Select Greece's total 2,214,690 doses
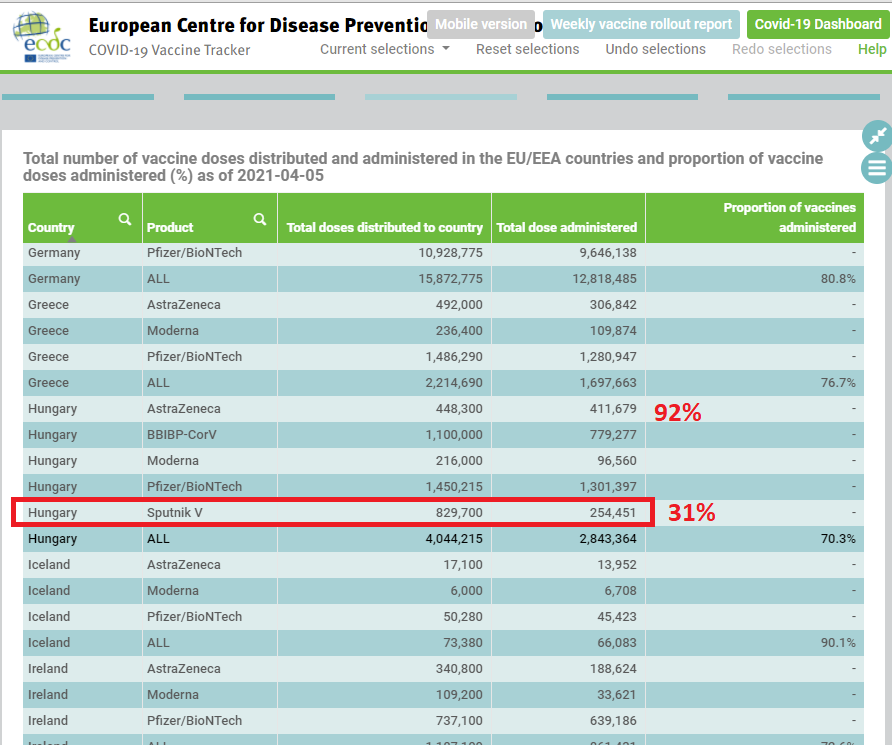Image resolution: width=892 pixels, height=745 pixels. click(x=454, y=383)
